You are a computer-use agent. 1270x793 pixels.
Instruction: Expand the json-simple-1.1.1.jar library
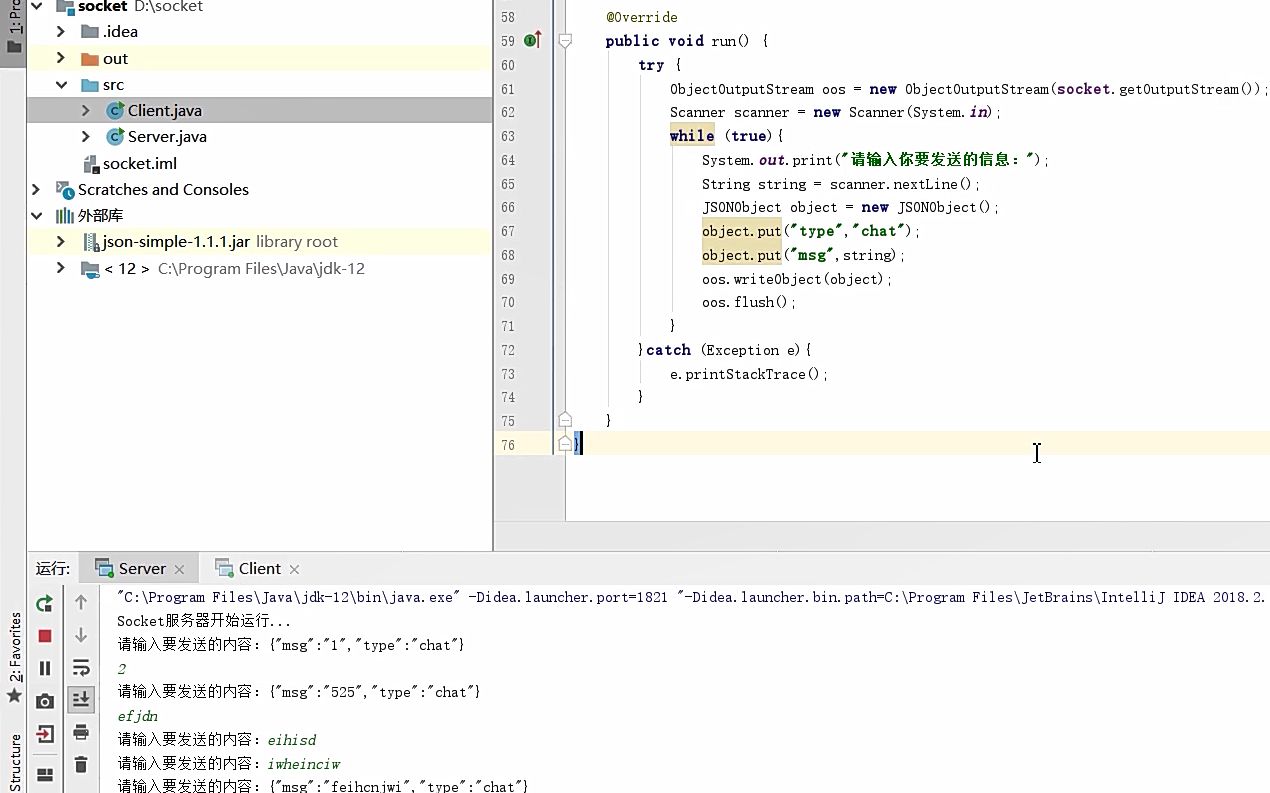pos(60,241)
